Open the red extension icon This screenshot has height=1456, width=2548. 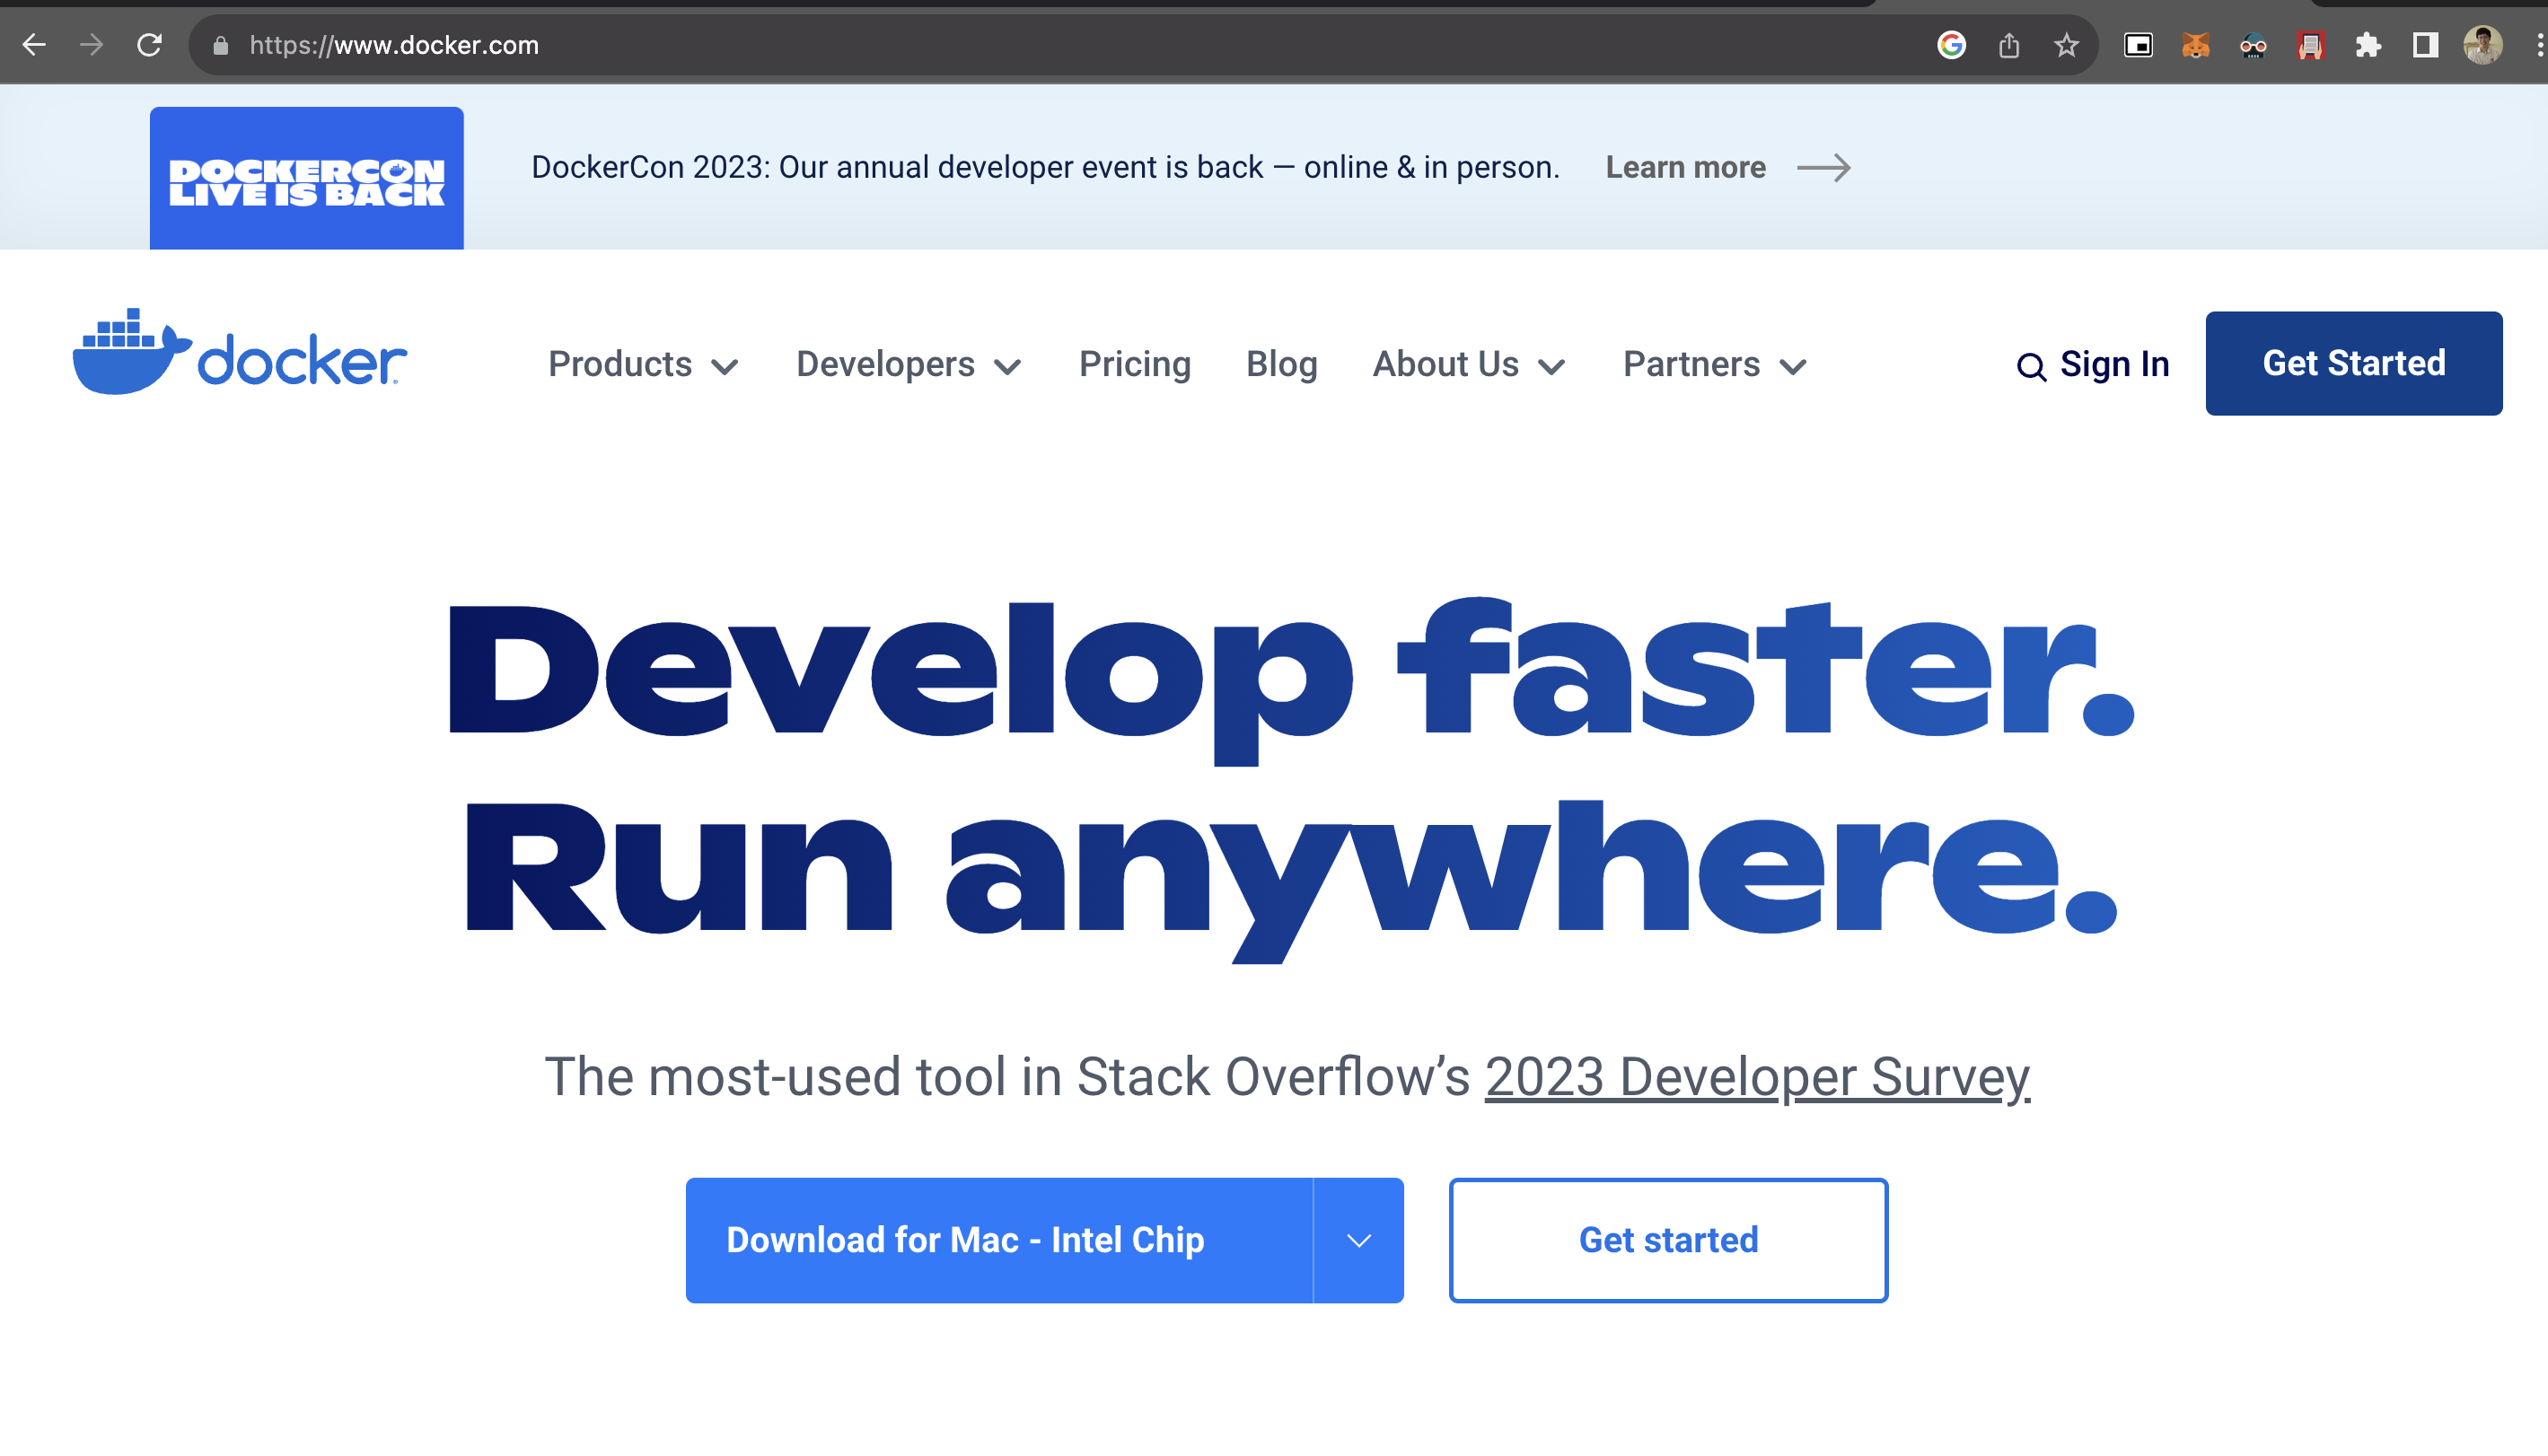click(x=2311, y=45)
